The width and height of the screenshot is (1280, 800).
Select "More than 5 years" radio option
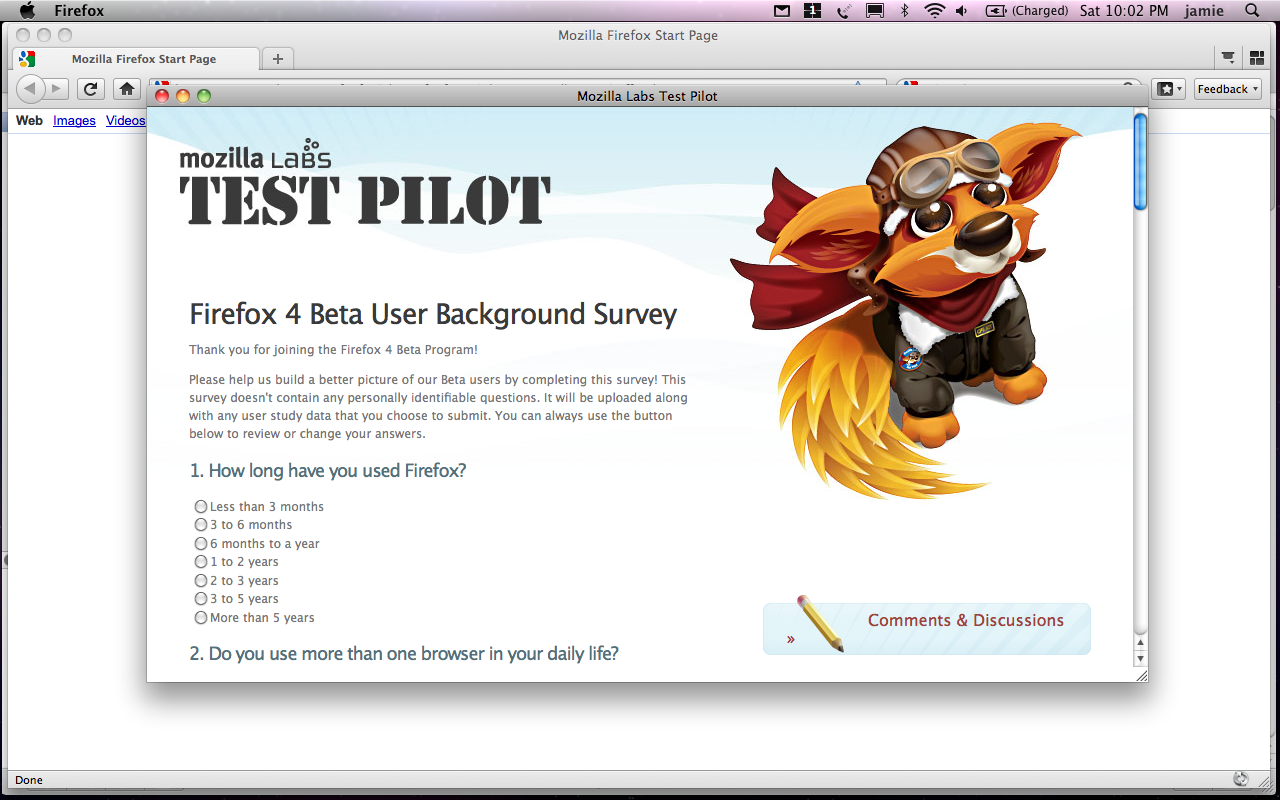tap(201, 618)
